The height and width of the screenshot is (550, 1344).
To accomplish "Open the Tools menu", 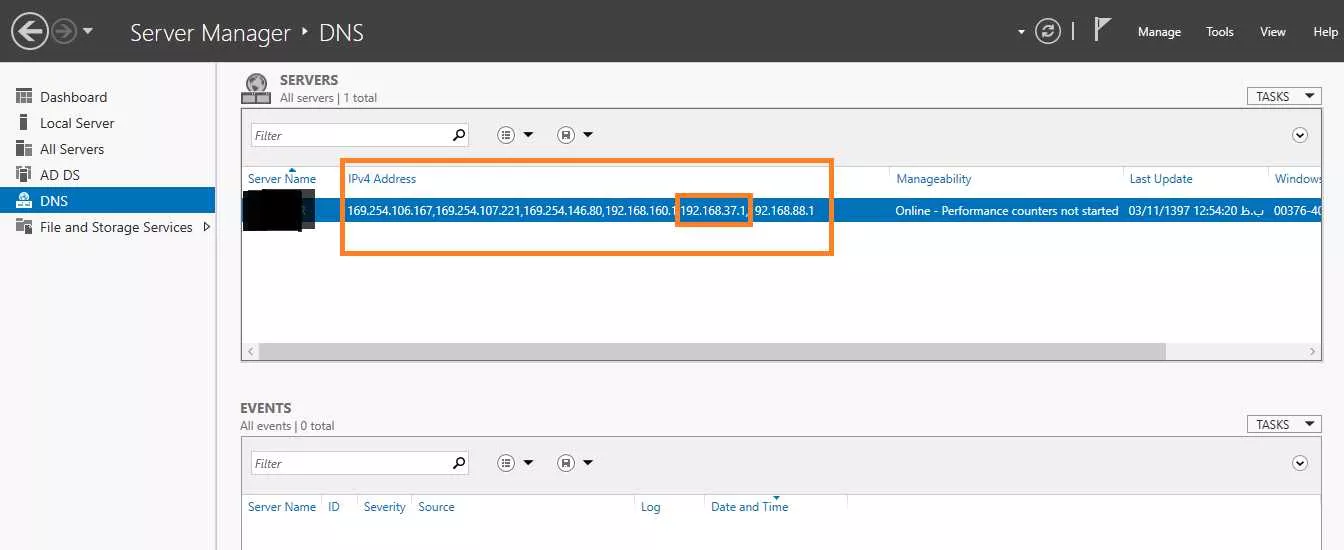I will pyautogui.click(x=1220, y=32).
